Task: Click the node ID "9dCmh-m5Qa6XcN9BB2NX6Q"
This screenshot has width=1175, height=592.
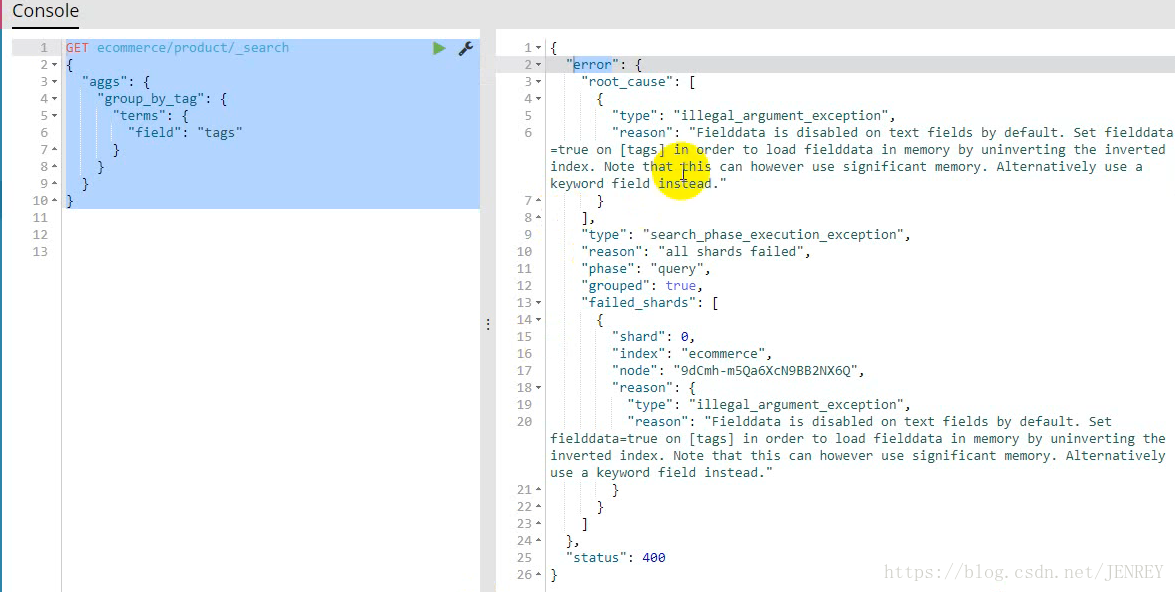Action: tap(766, 371)
